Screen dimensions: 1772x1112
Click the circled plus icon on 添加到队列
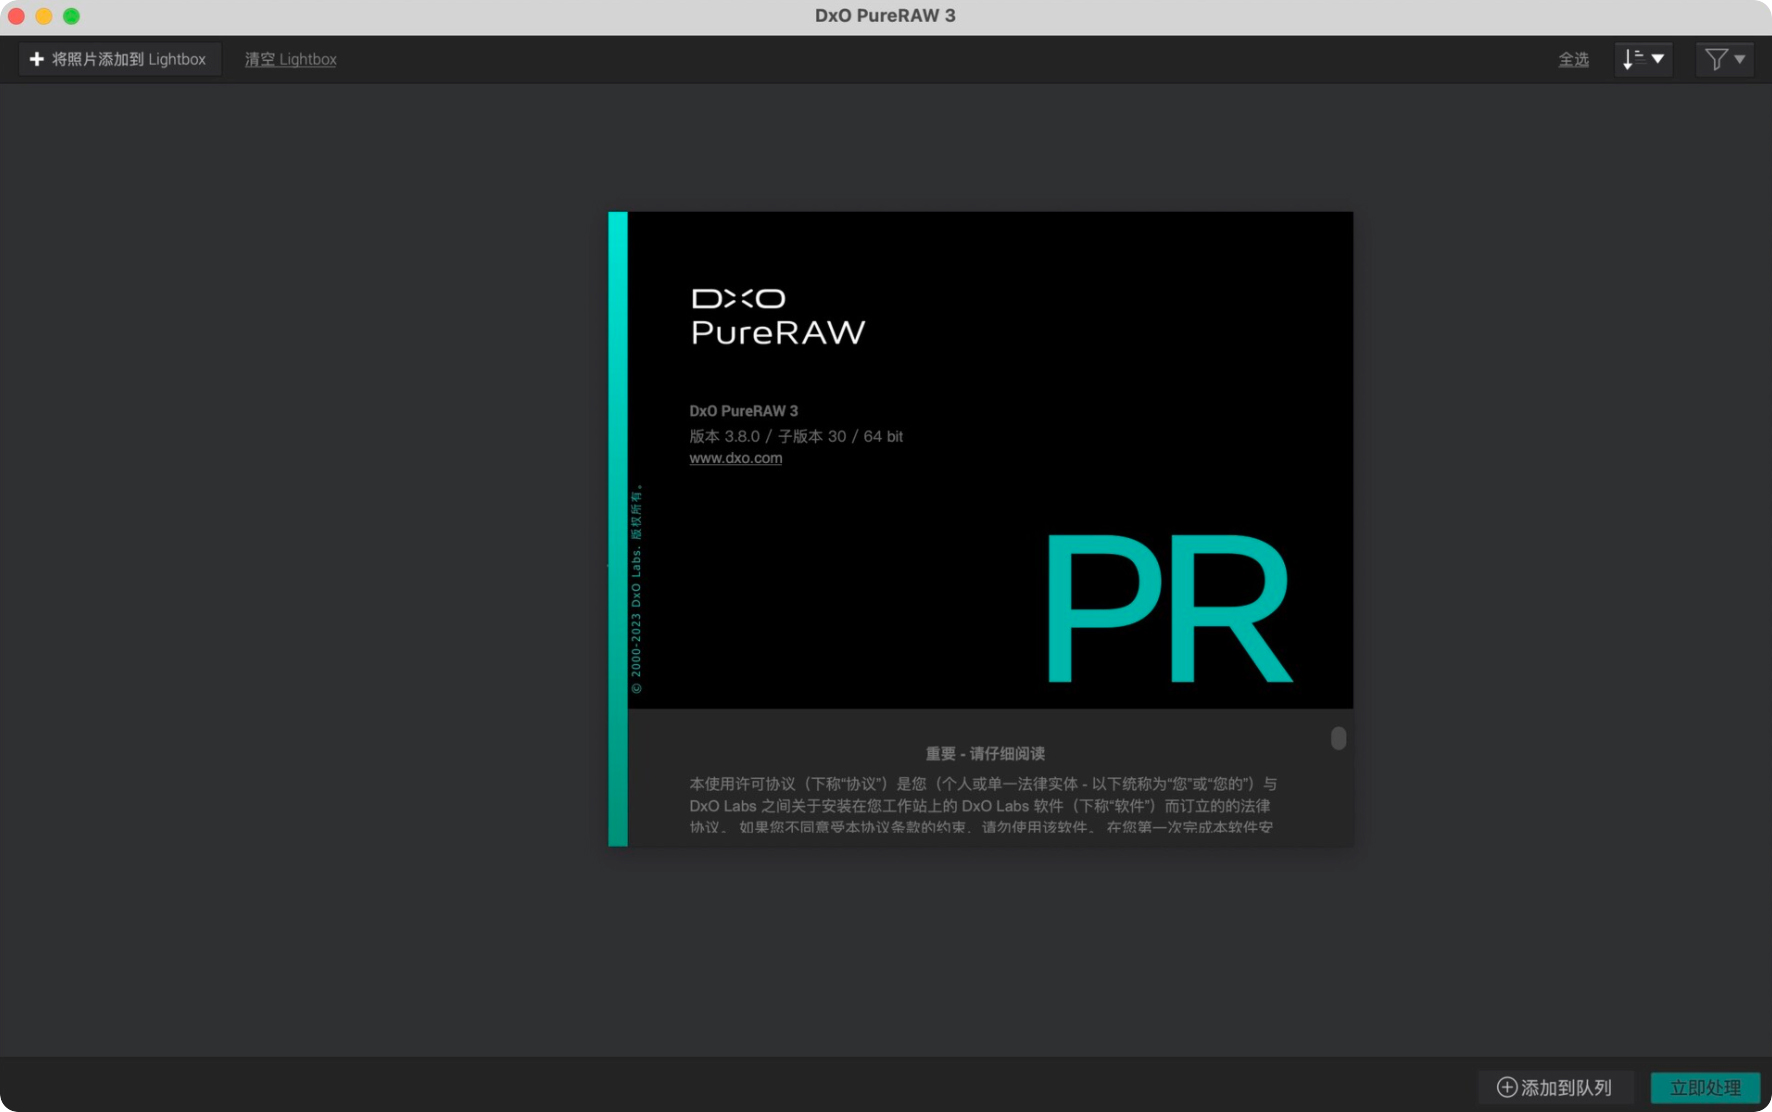click(x=1507, y=1087)
